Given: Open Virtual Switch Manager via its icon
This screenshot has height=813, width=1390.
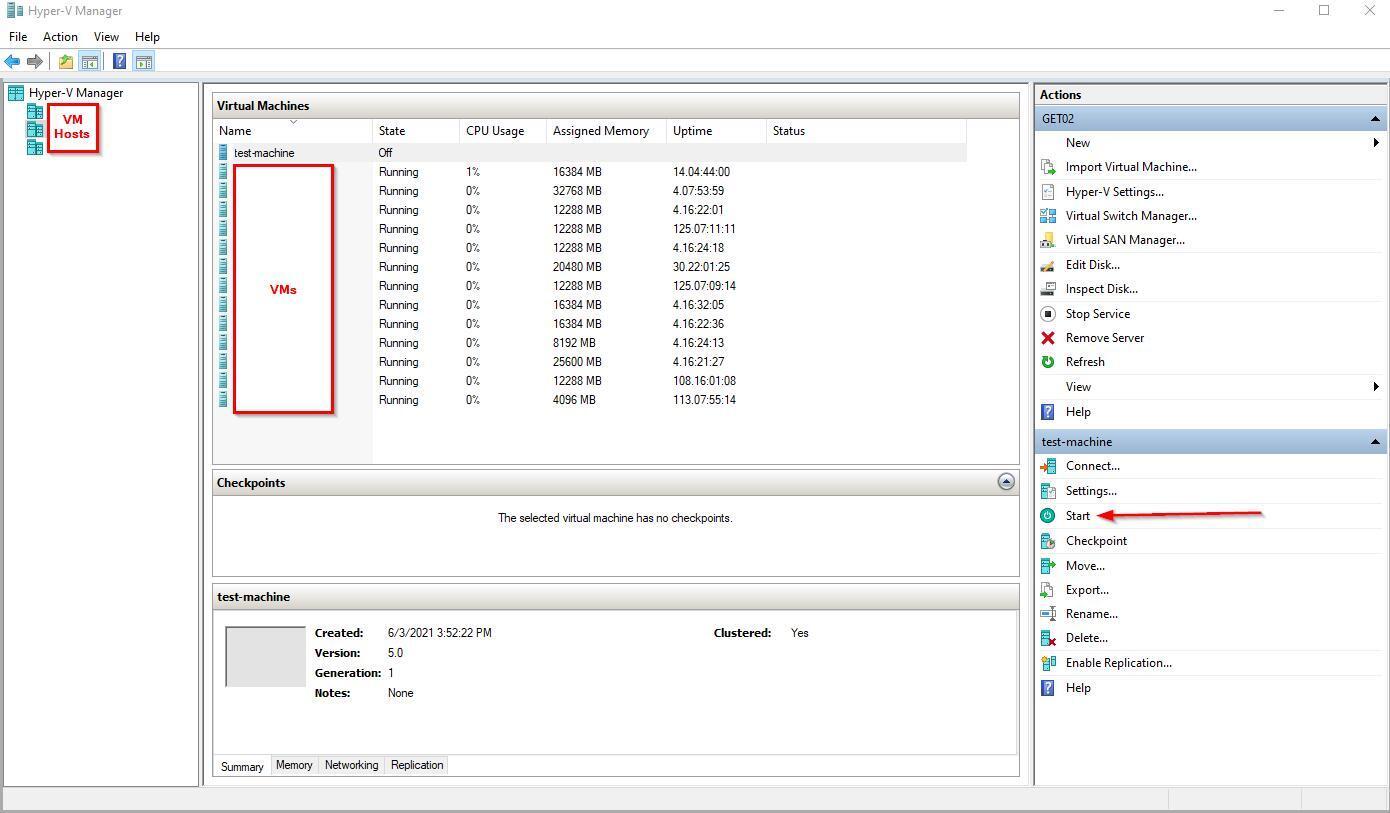Looking at the screenshot, I should click(1048, 216).
